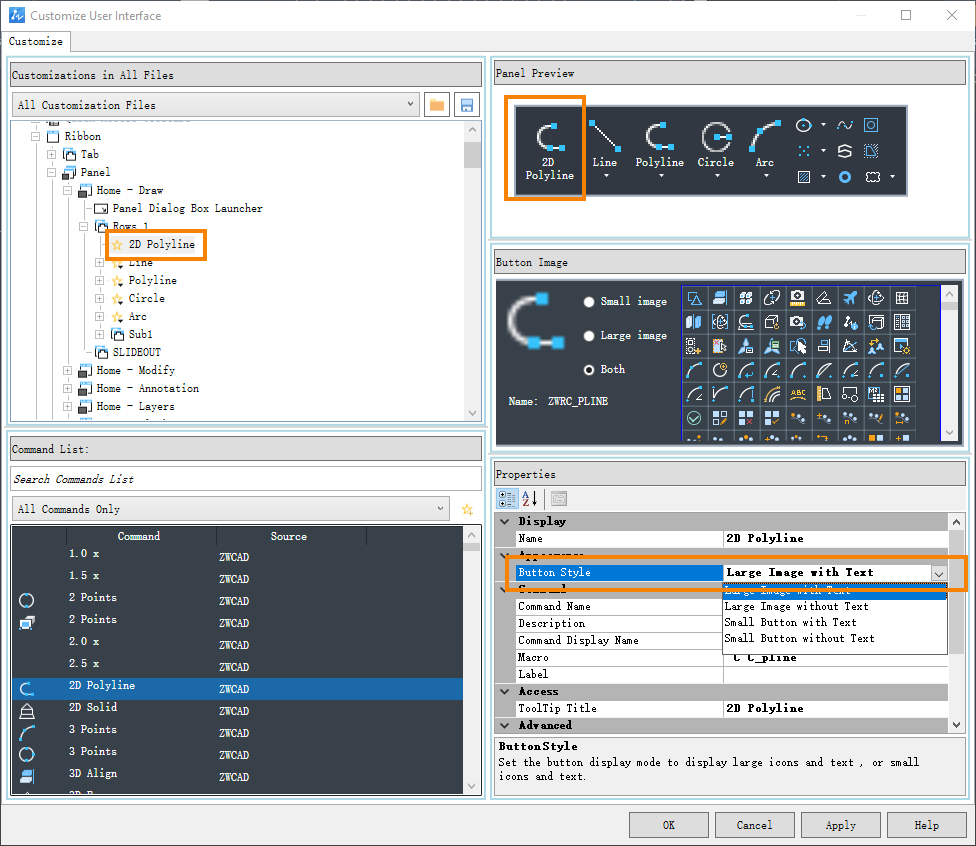
Task: Click the down arrow of the customization tree scrollbar
Action: [x=472, y=413]
